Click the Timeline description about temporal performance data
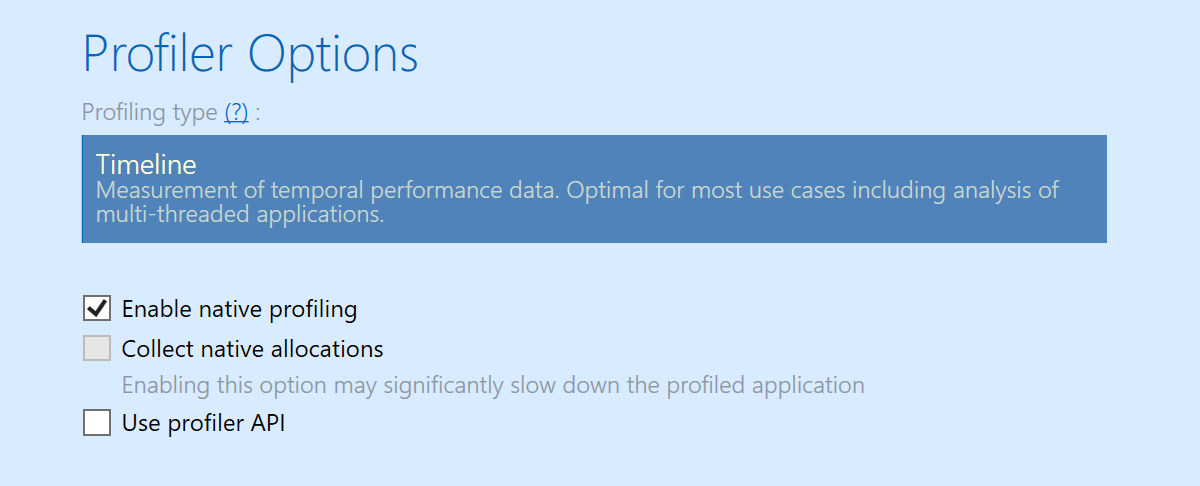 [577, 201]
